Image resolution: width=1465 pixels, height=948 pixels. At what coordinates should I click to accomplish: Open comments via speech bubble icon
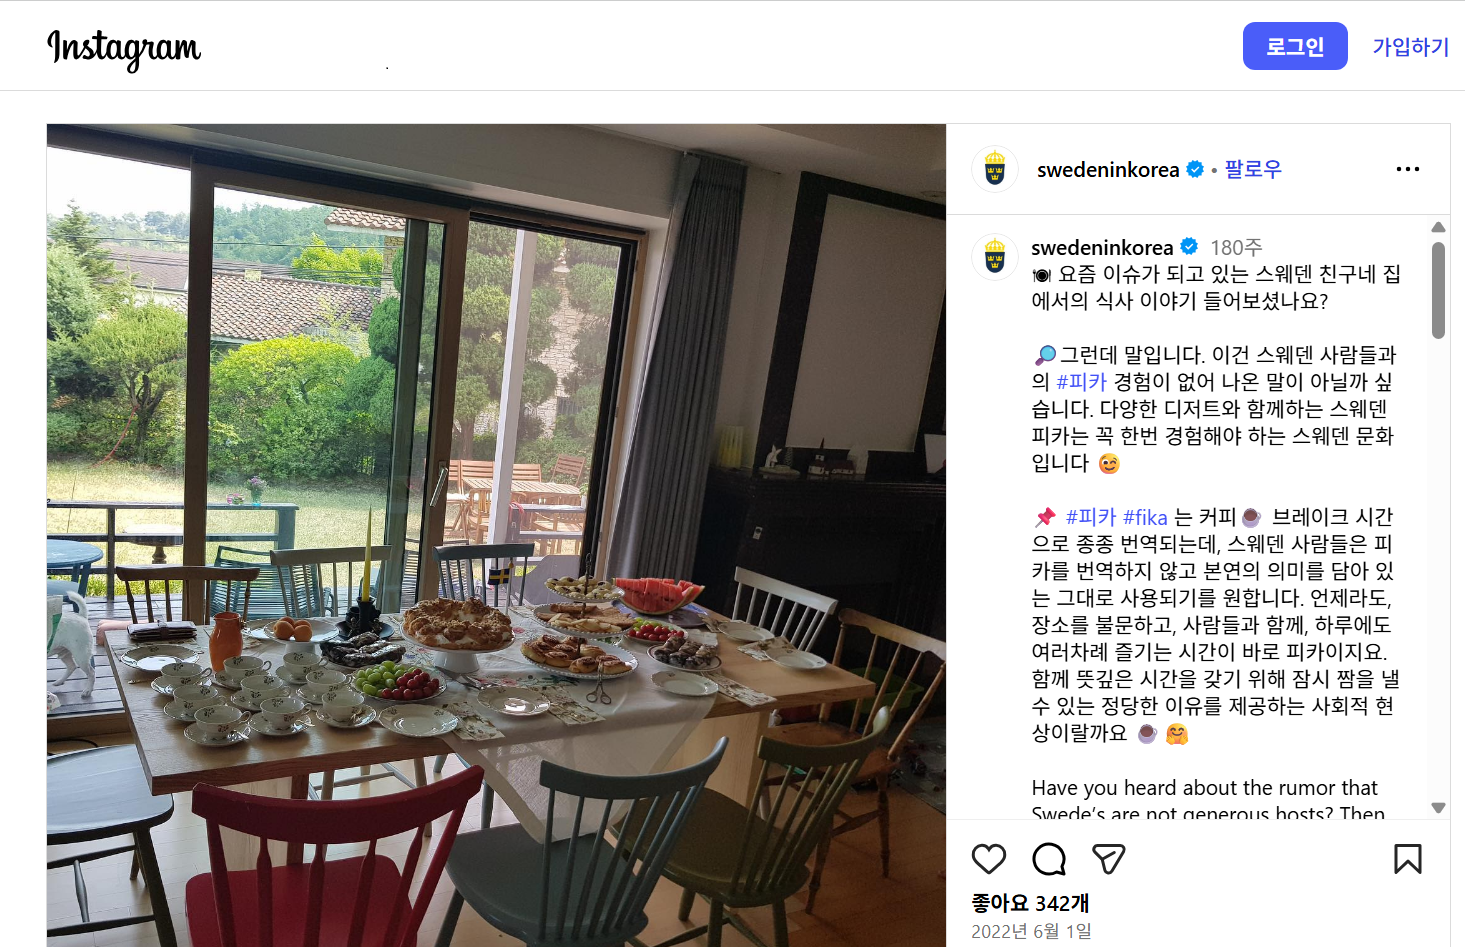coord(1049,859)
